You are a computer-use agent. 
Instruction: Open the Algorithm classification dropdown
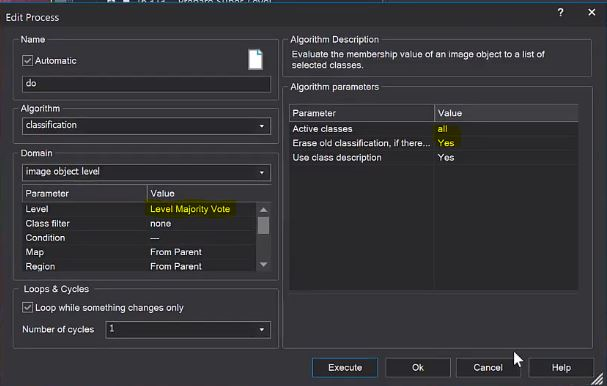point(146,125)
